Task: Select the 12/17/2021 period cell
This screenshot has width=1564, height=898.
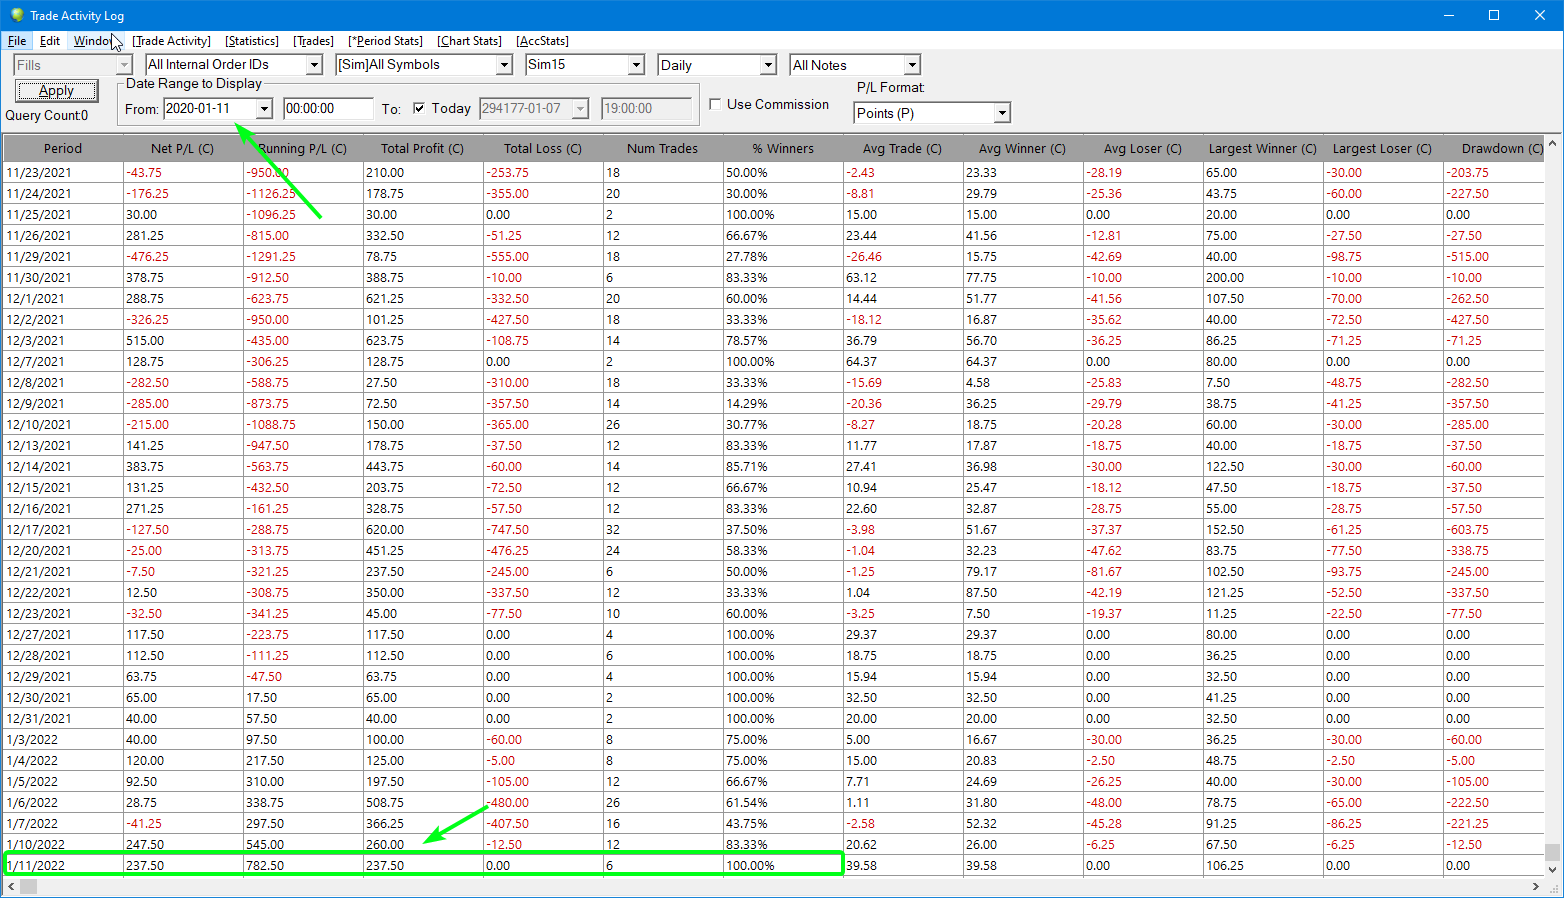Action: tap(63, 530)
